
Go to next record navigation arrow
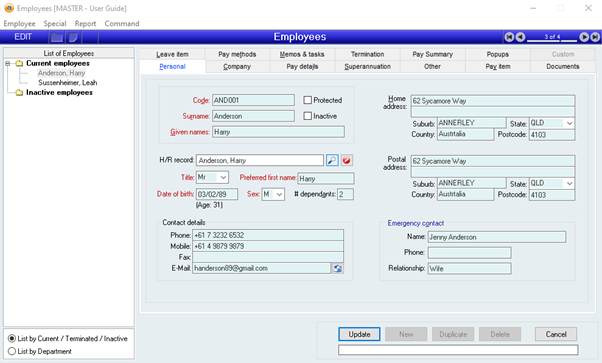[x=584, y=37]
